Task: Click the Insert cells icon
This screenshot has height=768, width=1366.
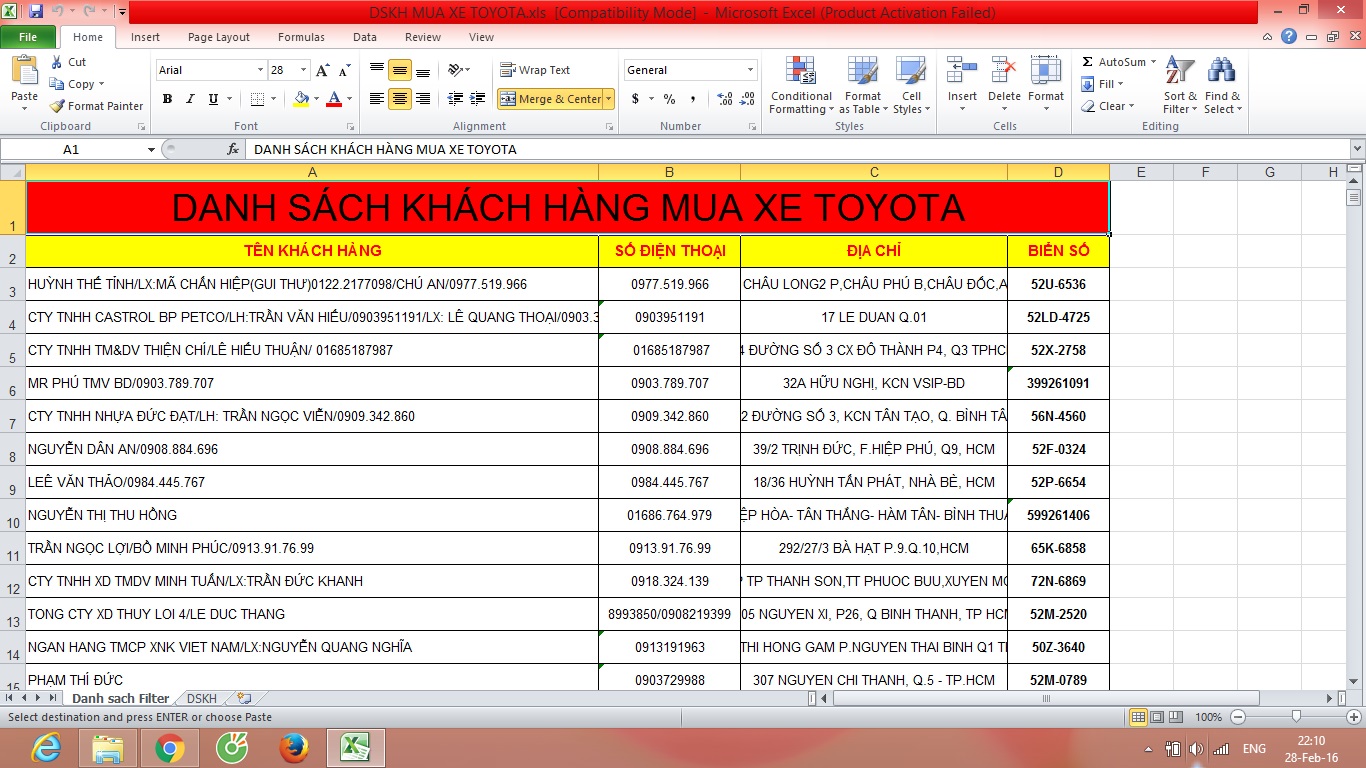Action: [962, 71]
